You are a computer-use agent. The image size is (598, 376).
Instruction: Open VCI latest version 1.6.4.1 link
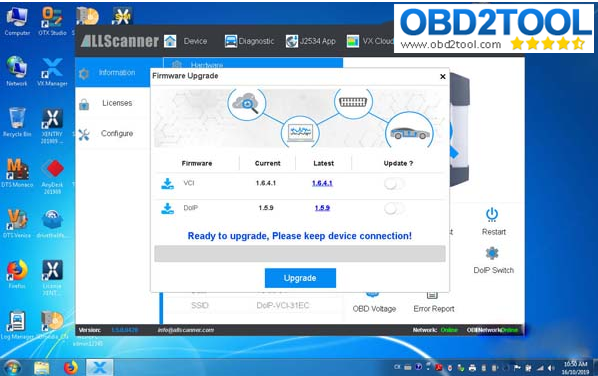(322, 183)
